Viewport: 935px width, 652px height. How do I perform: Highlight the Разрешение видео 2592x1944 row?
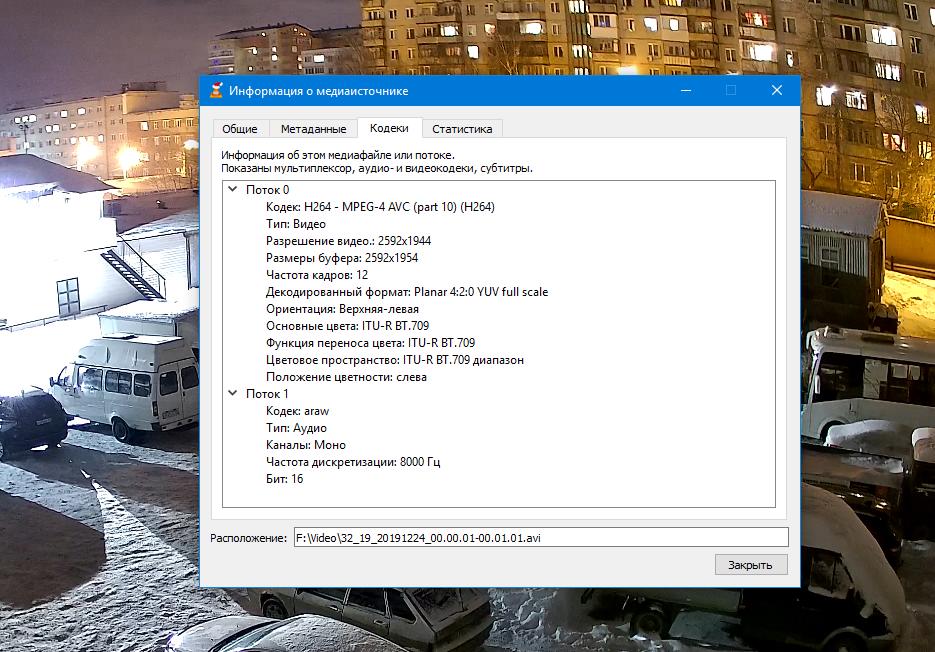pyautogui.click(x=348, y=241)
